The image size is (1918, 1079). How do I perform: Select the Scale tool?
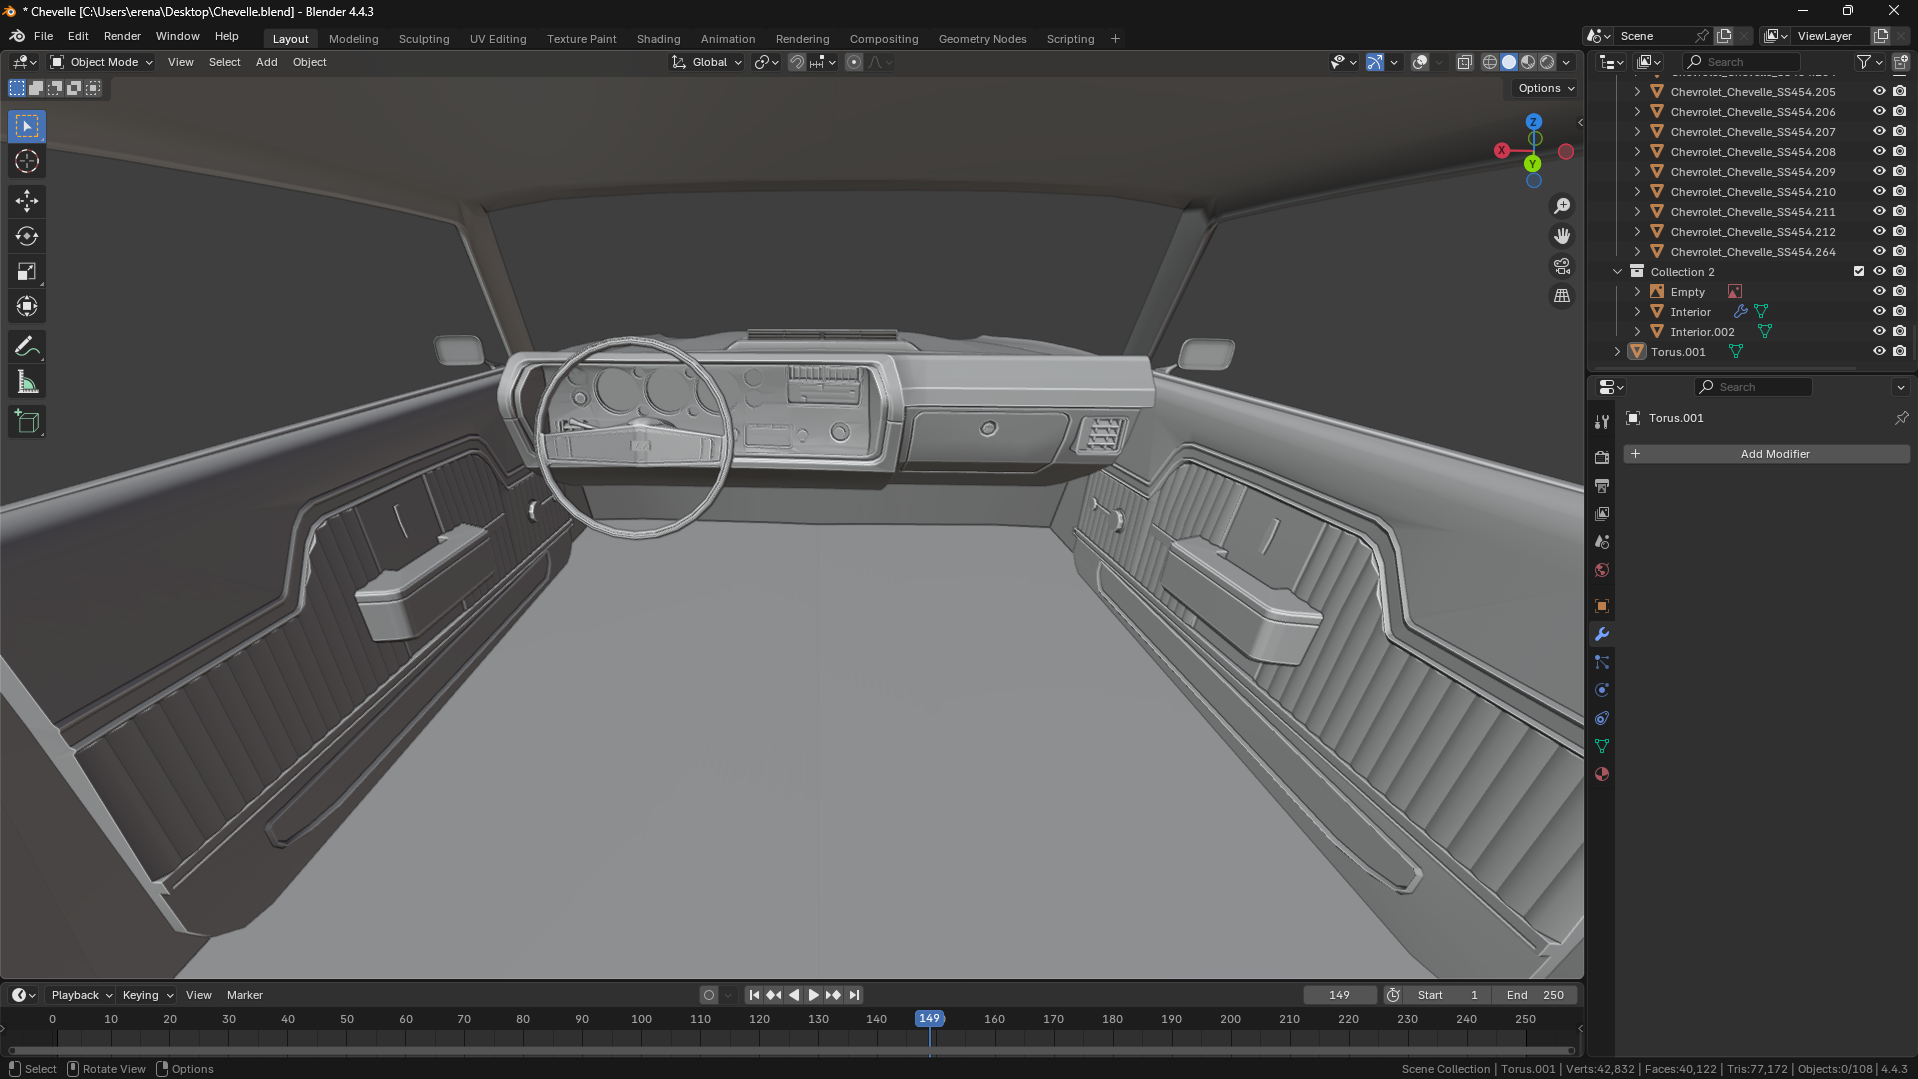click(x=27, y=271)
